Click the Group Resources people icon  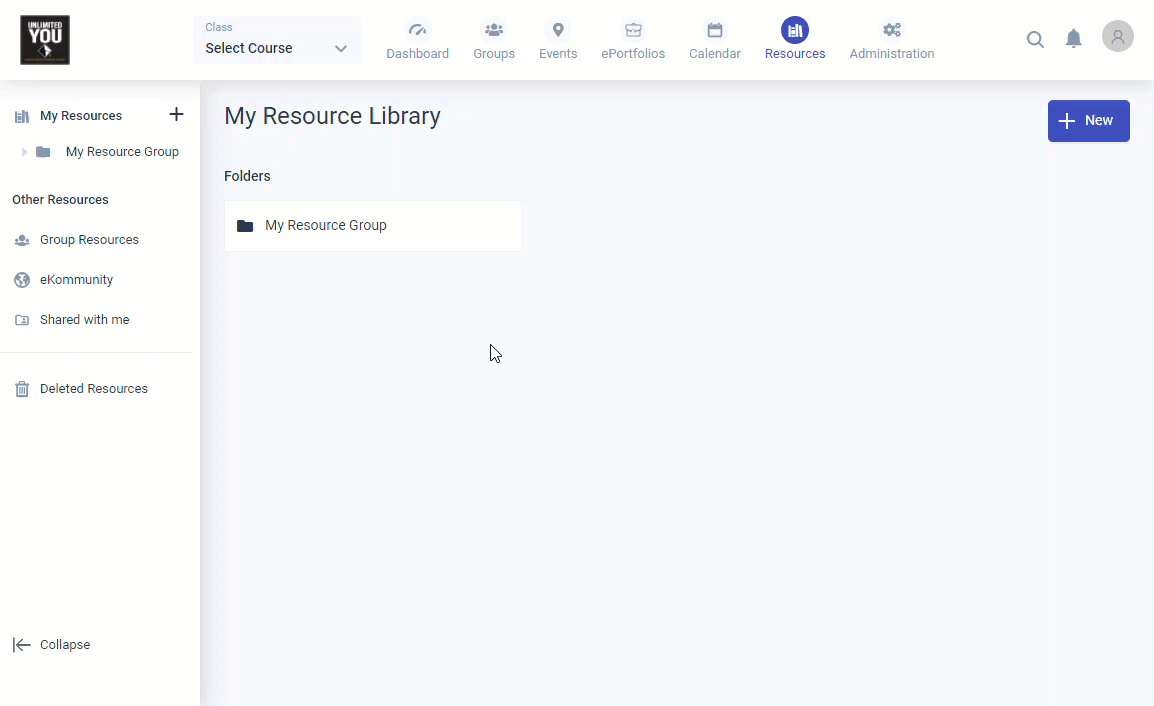click(22, 240)
